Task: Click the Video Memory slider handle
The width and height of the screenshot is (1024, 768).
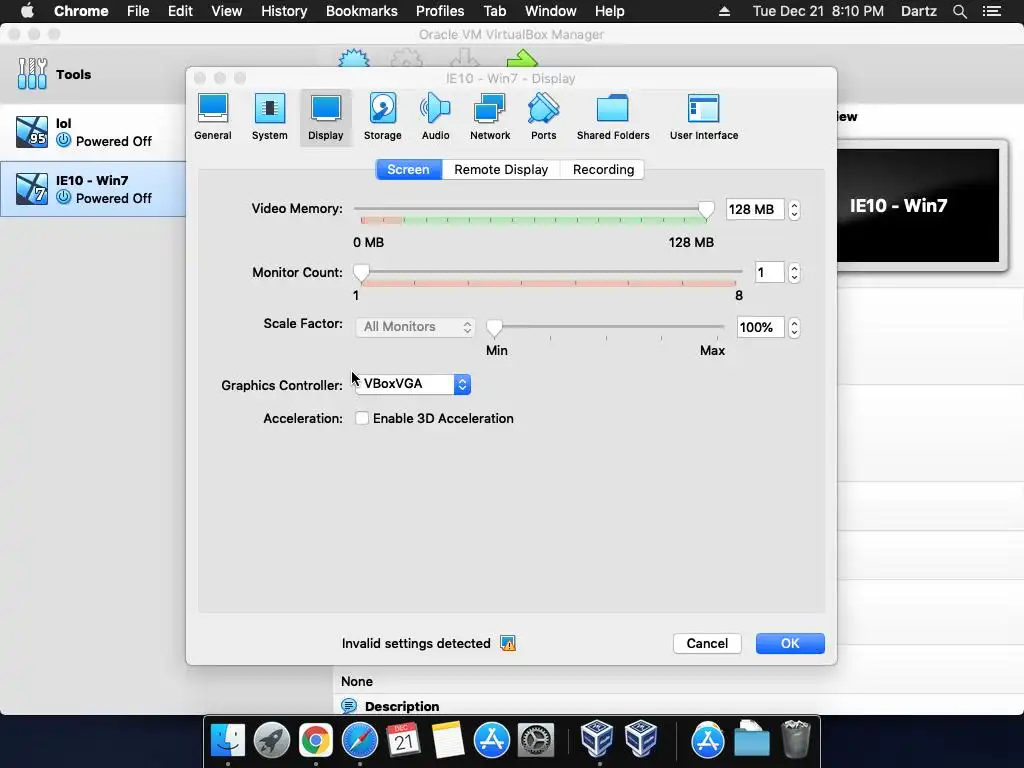Action: [706, 210]
